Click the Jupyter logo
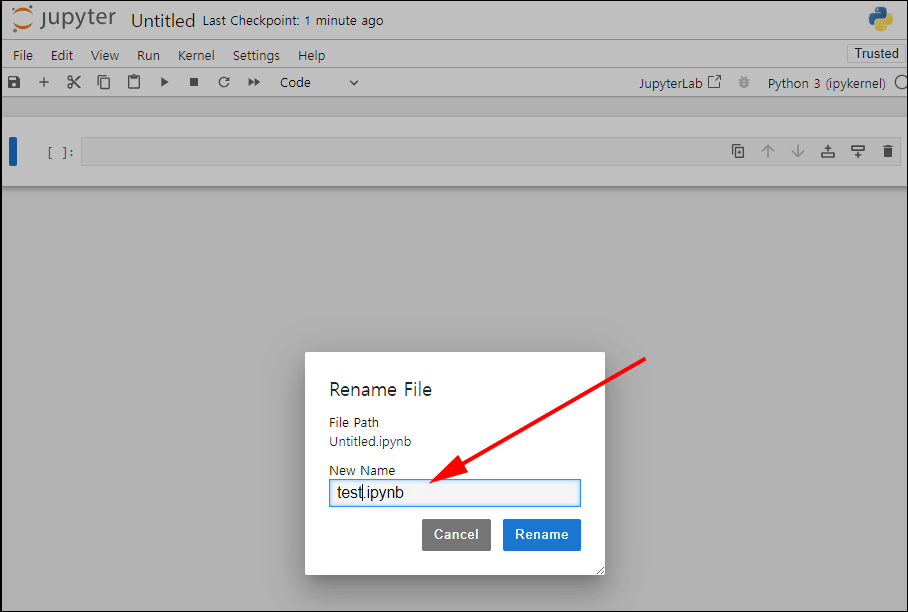Image resolution: width=908 pixels, height=612 pixels. click(63, 19)
